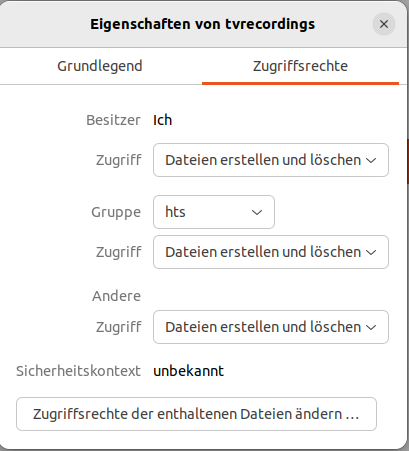
Task: Open the Gruppe dropdown showing hts
Action: click(214, 212)
